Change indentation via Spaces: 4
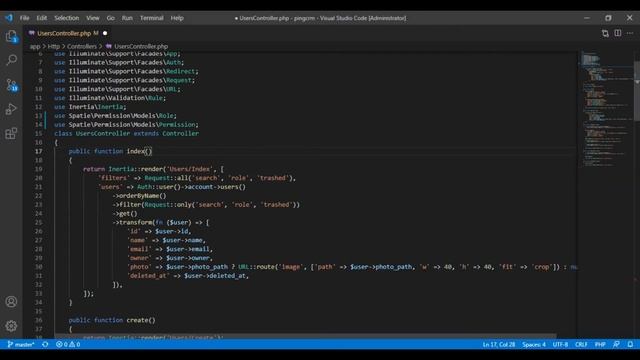The image size is (640, 360). [534, 344]
